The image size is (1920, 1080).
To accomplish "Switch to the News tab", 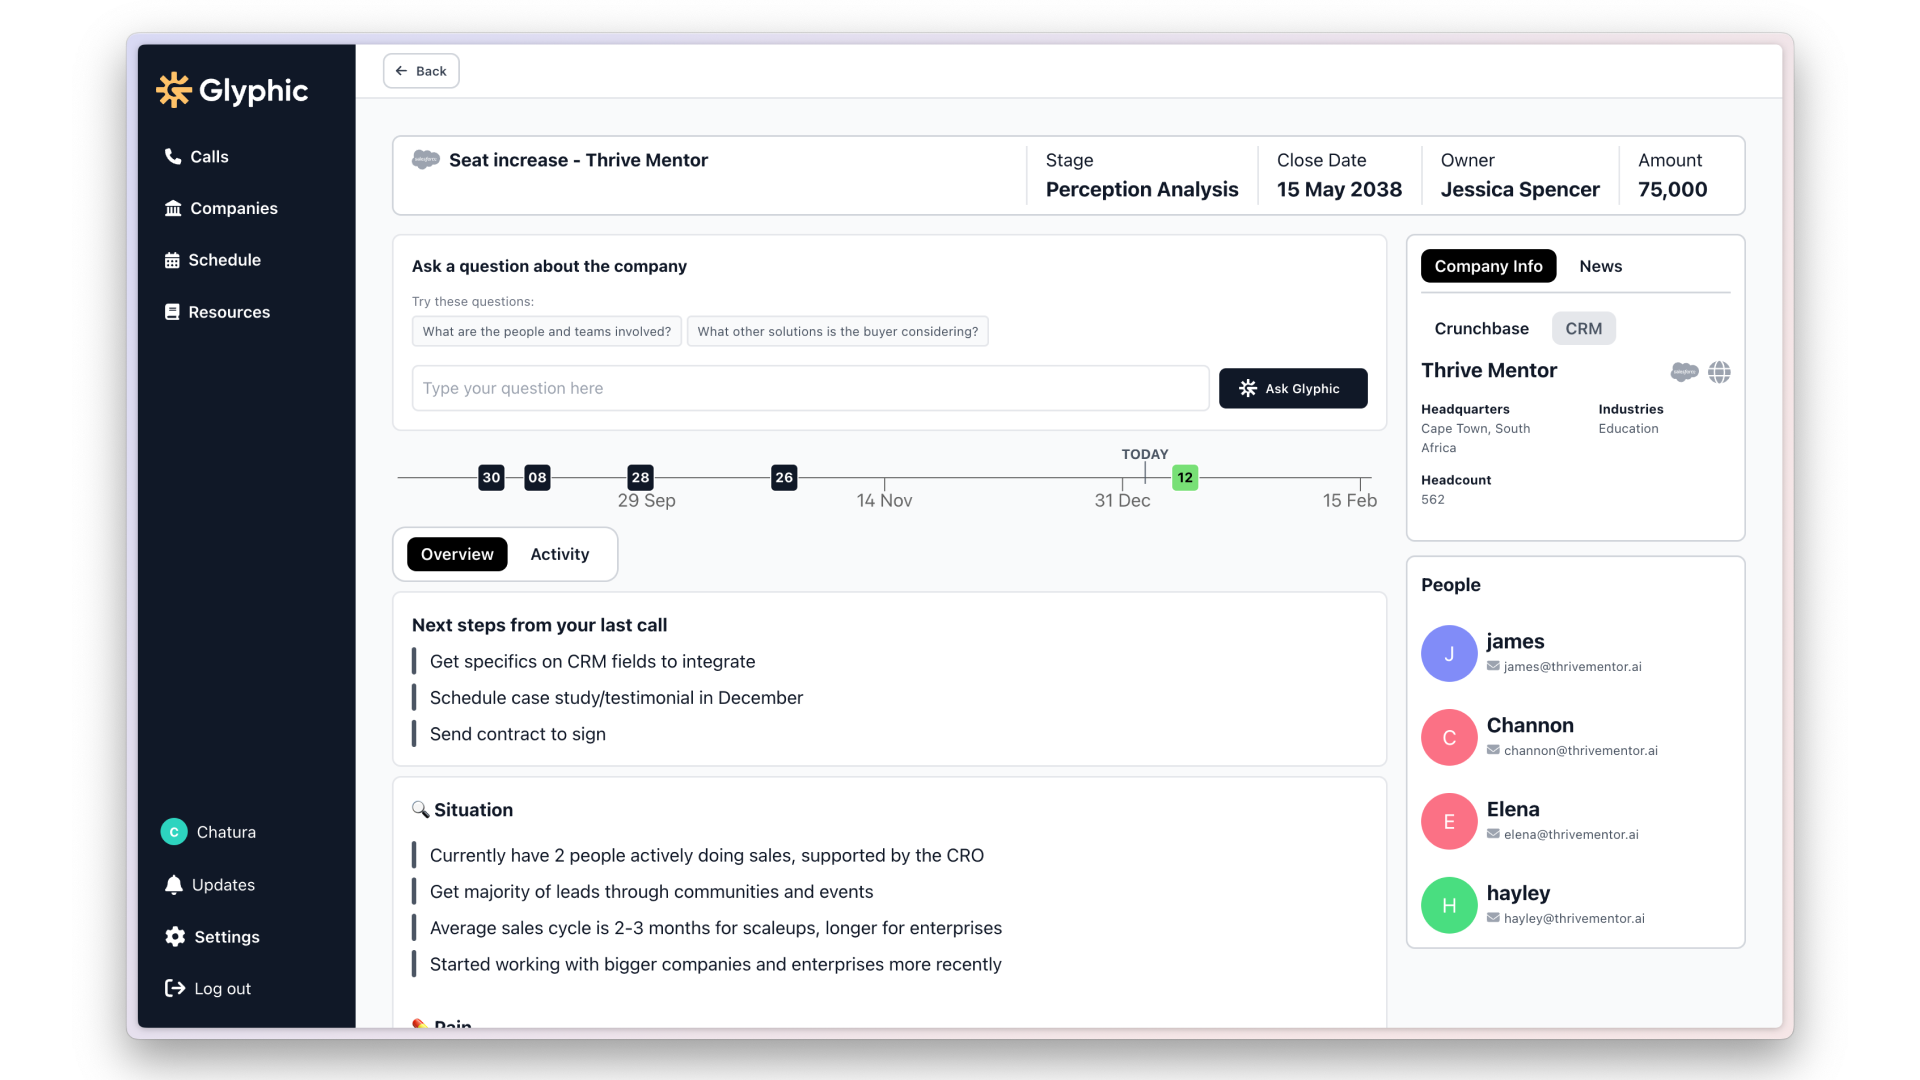I will [1600, 266].
